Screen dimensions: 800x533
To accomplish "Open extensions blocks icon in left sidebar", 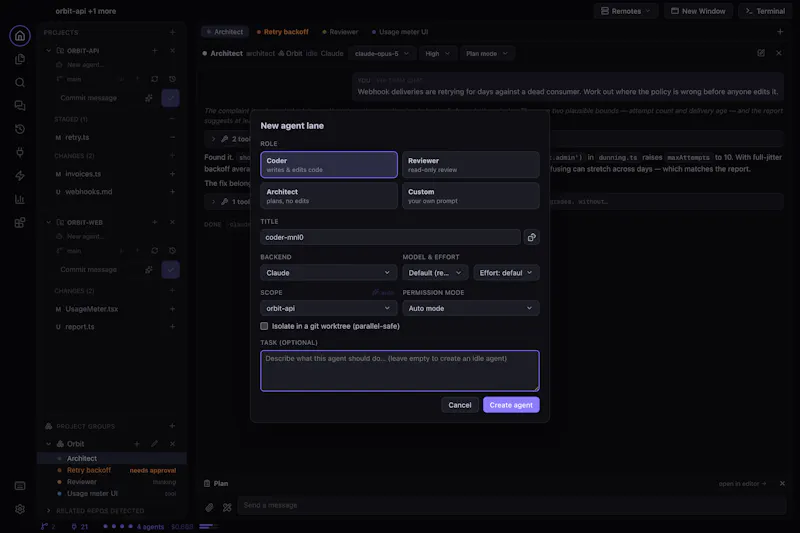I will pos(20,223).
